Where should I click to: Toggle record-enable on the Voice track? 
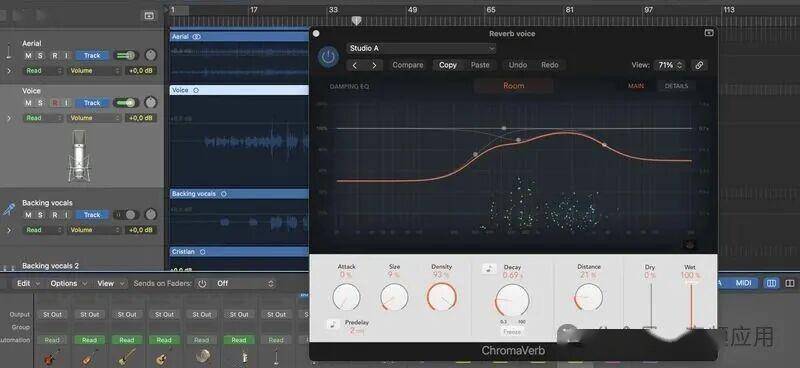(x=54, y=103)
